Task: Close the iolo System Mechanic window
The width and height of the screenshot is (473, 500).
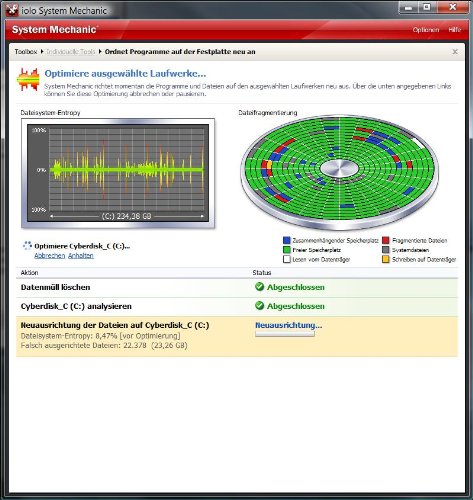Action: [x=452, y=7]
